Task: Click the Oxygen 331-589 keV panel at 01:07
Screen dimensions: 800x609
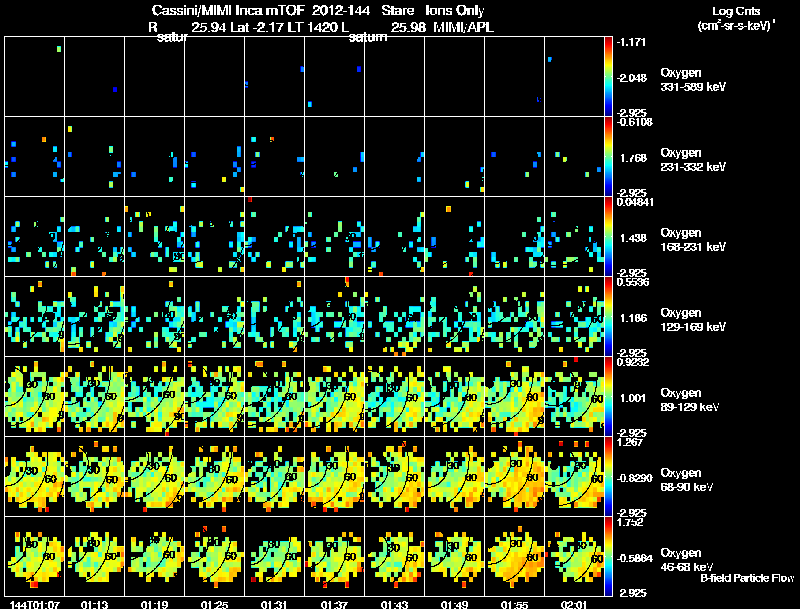Action: (35, 77)
